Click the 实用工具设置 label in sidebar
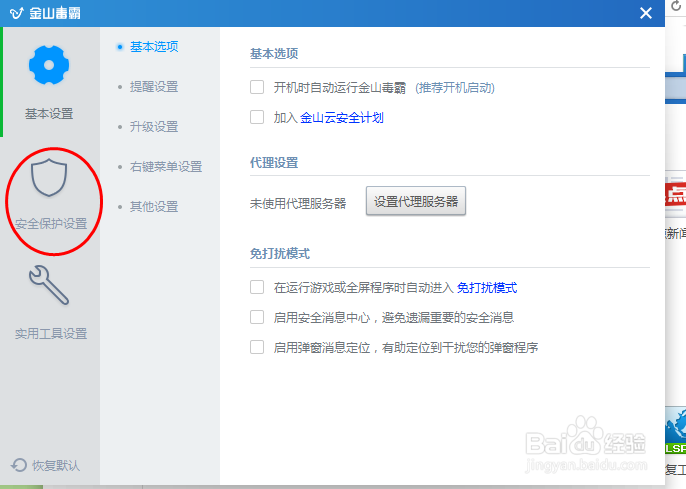 51,334
